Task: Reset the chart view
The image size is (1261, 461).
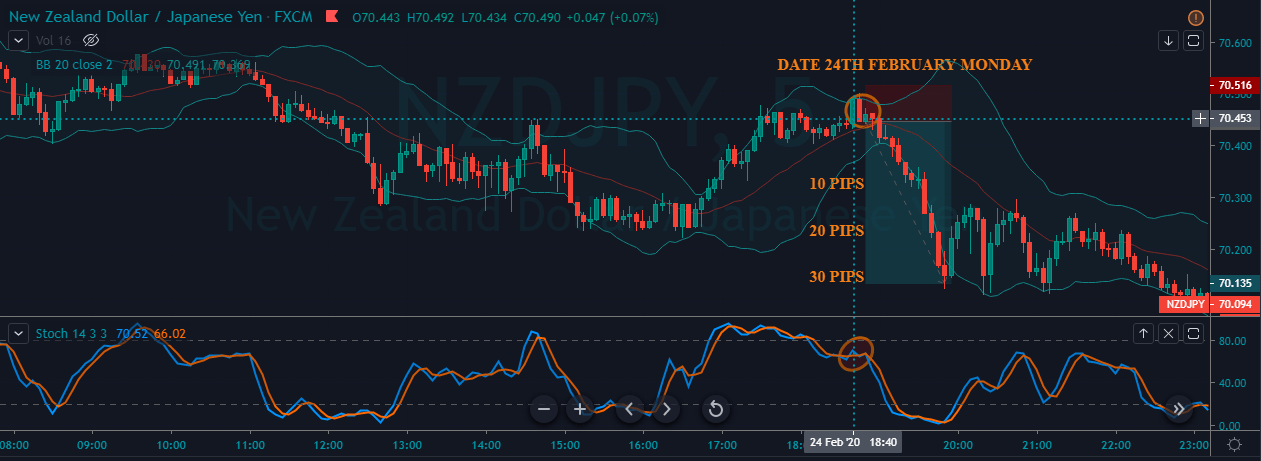Action: (715, 409)
